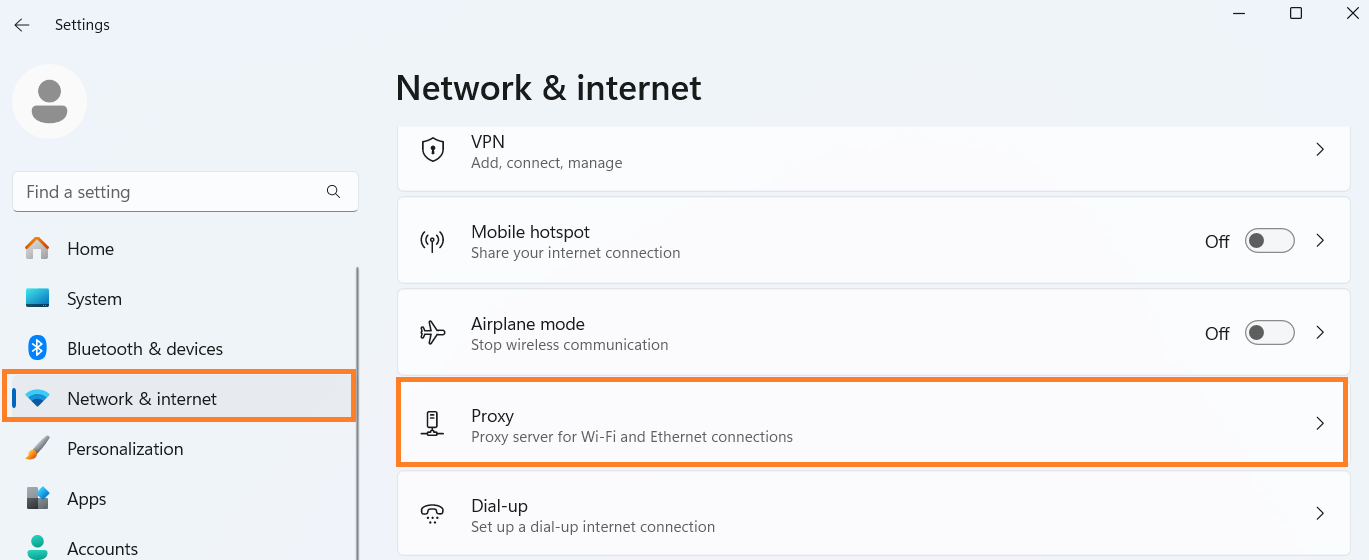Go to Home in sidebar
The height and width of the screenshot is (560, 1369).
click(90, 249)
